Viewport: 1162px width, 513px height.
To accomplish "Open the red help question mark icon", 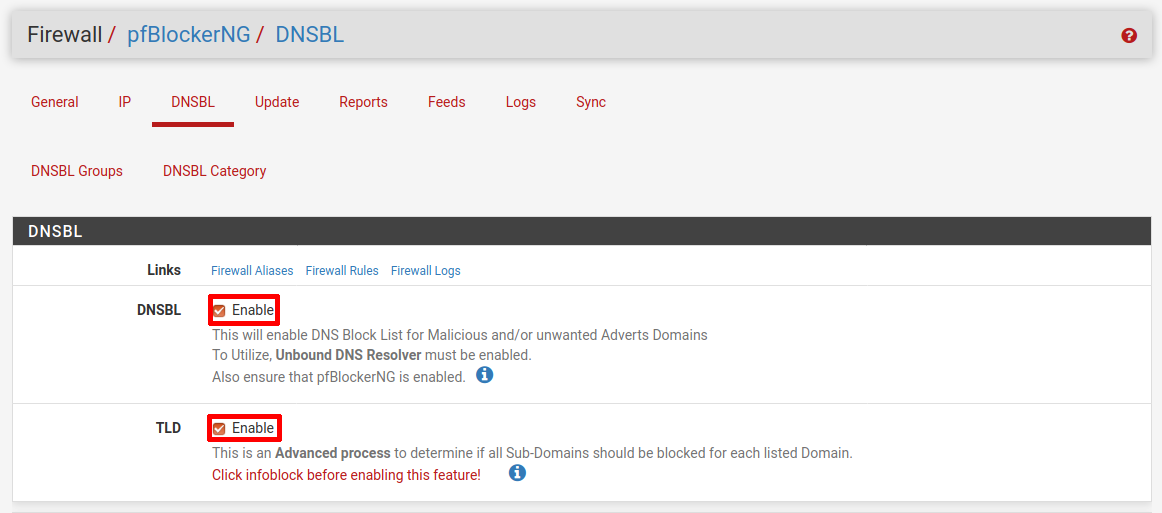I will pyautogui.click(x=1129, y=36).
